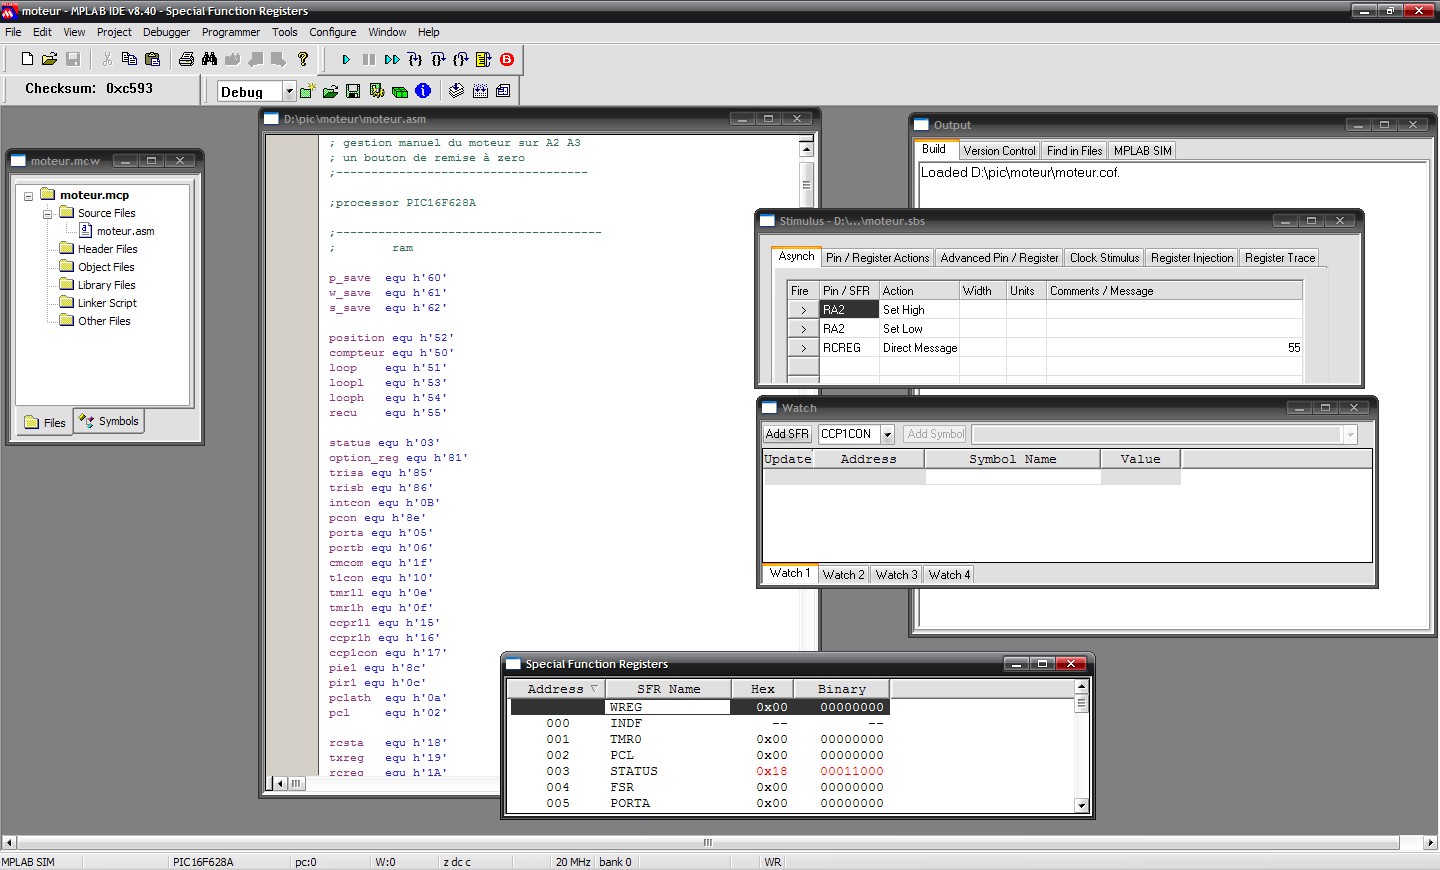Open the MPLAB SIM output tab
Viewport: 1440px width, 870px height.
[x=1142, y=151]
